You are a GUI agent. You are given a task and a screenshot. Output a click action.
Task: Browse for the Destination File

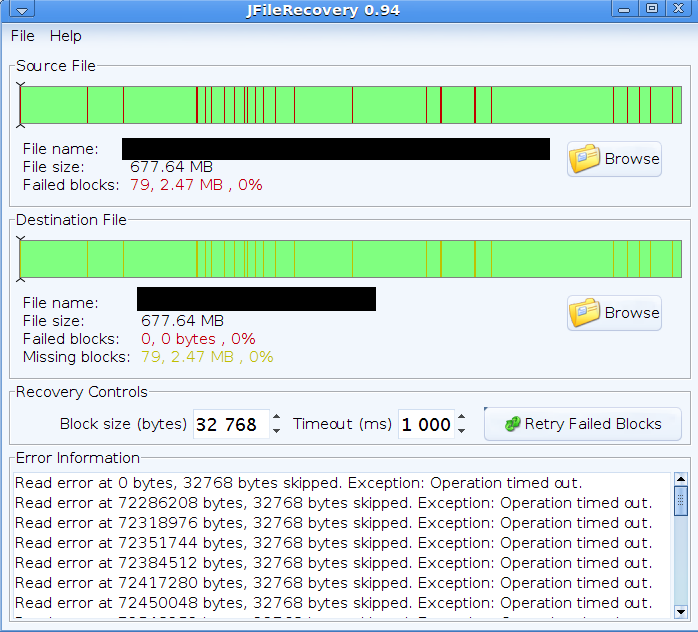point(614,313)
